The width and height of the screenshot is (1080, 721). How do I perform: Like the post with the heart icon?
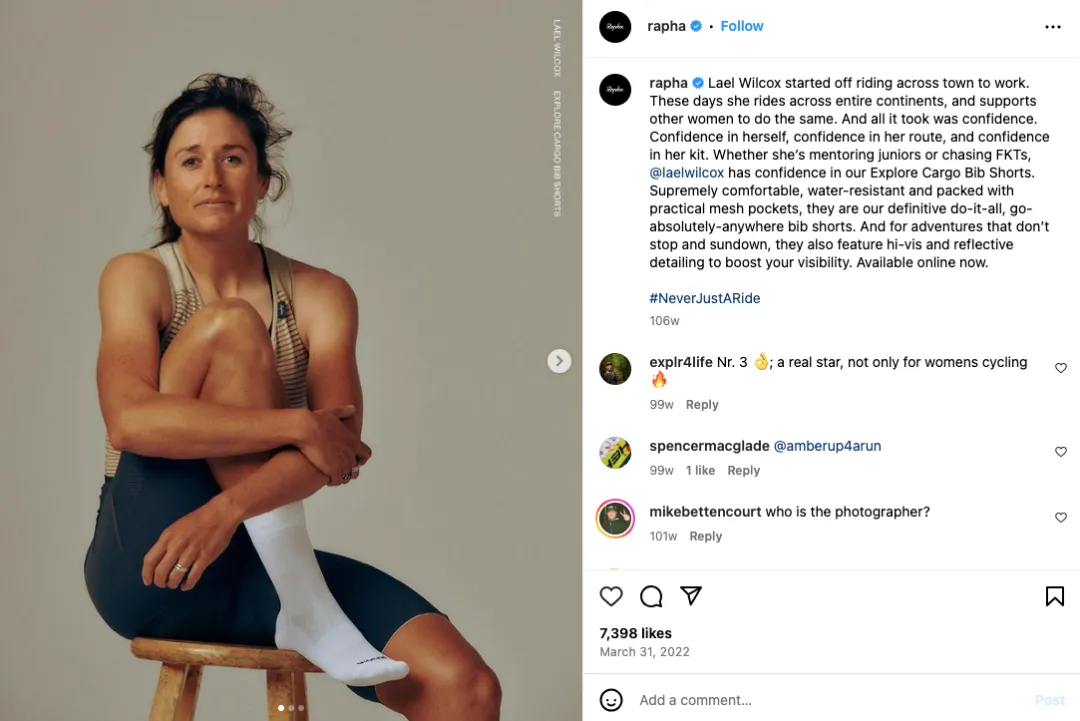pos(611,595)
